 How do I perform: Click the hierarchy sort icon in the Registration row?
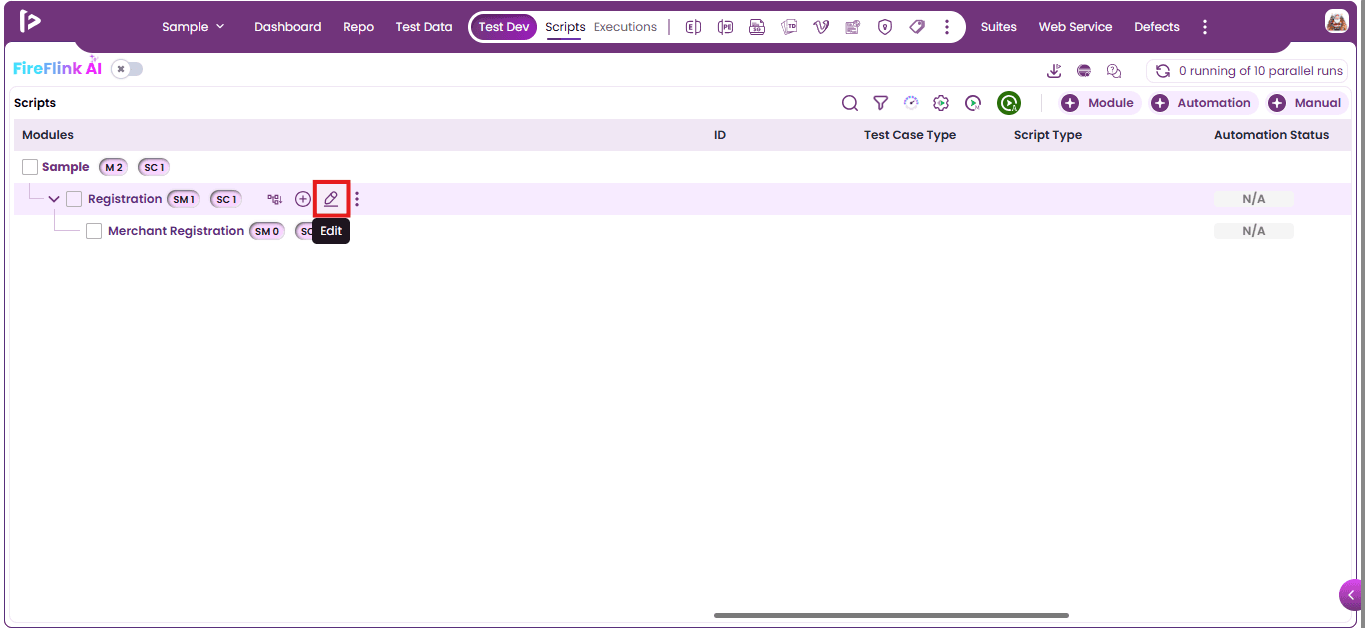(x=274, y=199)
